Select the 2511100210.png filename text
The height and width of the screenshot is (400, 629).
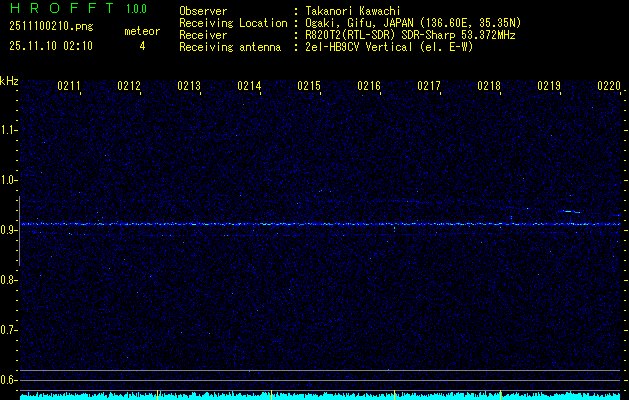pyautogui.click(x=50, y=27)
